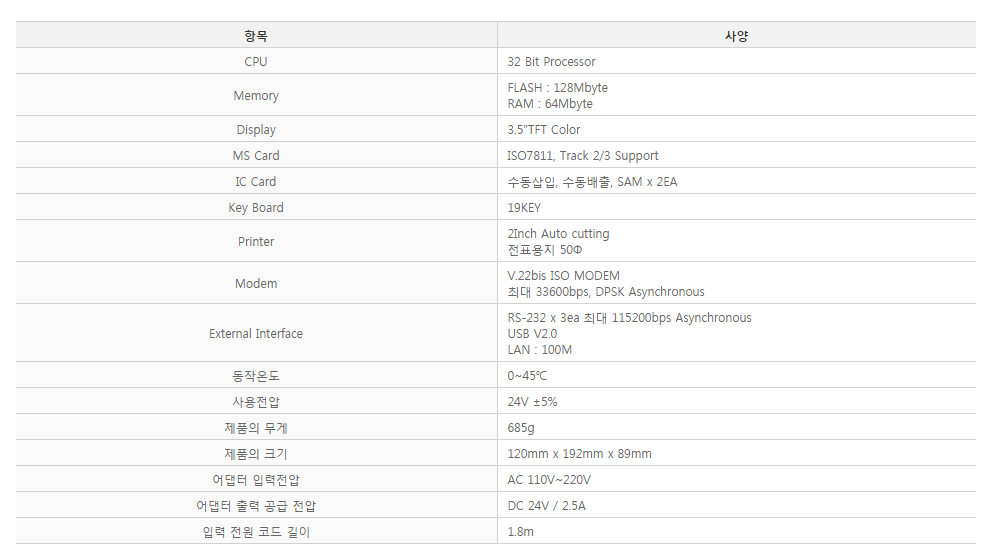The image size is (994, 560).
Task: Select the Printer row label
Action: pyautogui.click(x=256, y=241)
